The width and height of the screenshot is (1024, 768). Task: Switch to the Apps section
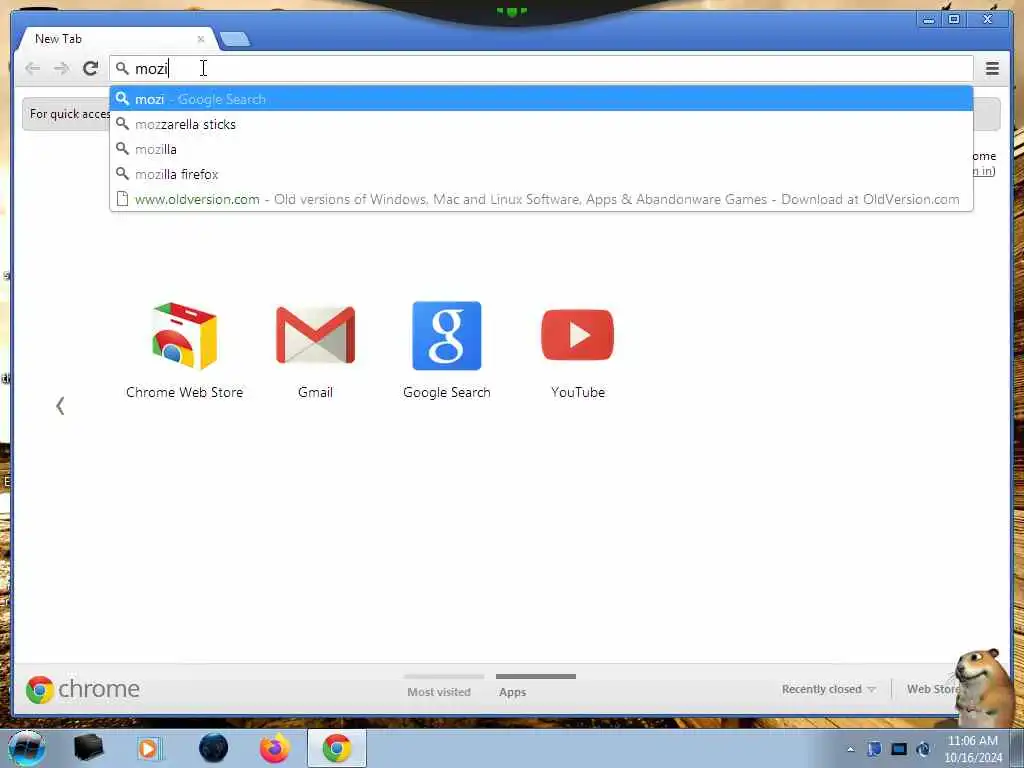pyautogui.click(x=513, y=692)
